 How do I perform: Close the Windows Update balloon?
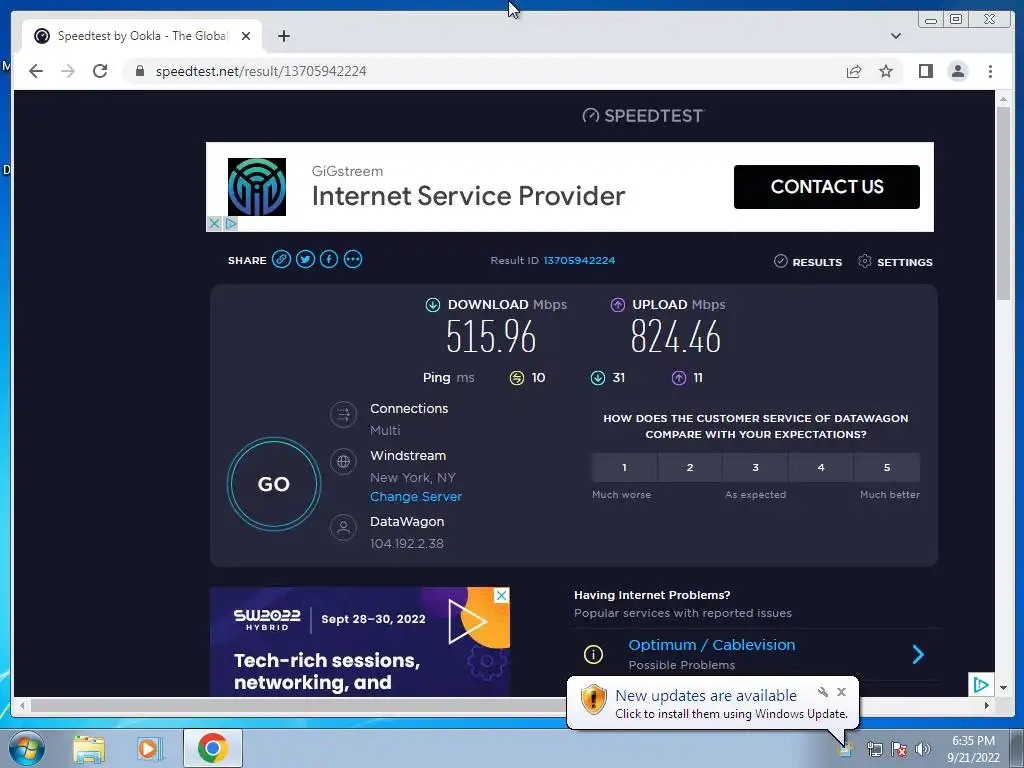pos(841,692)
